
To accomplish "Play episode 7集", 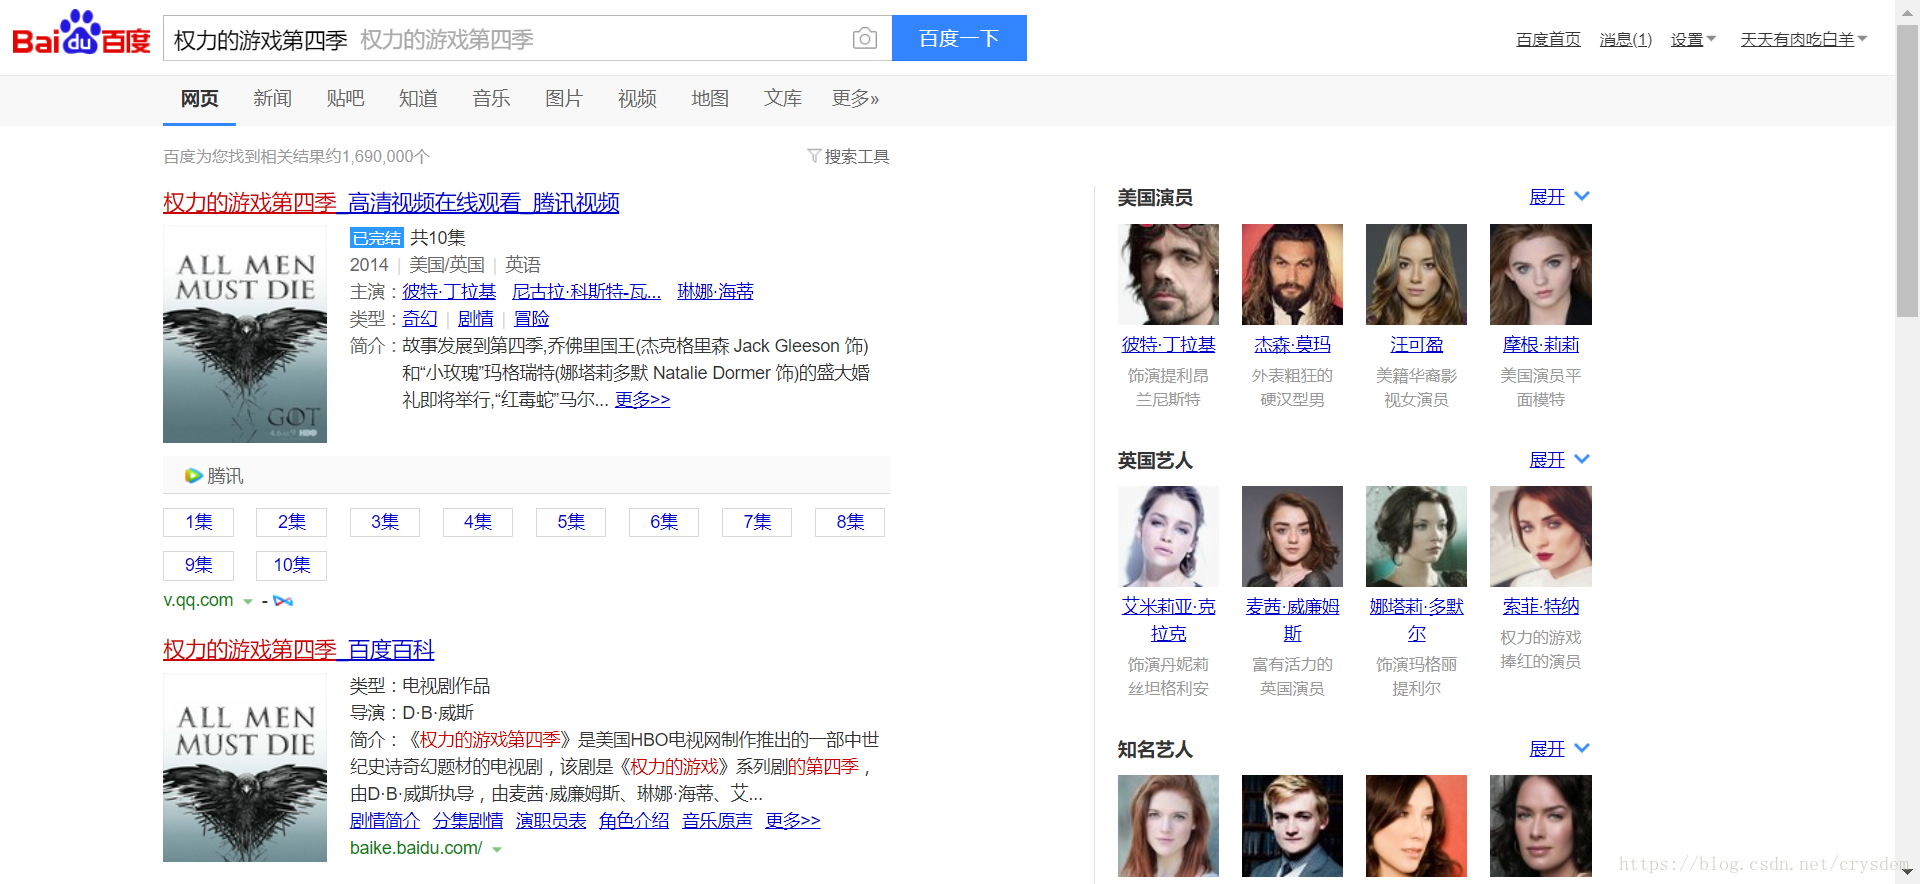I will coord(757,522).
